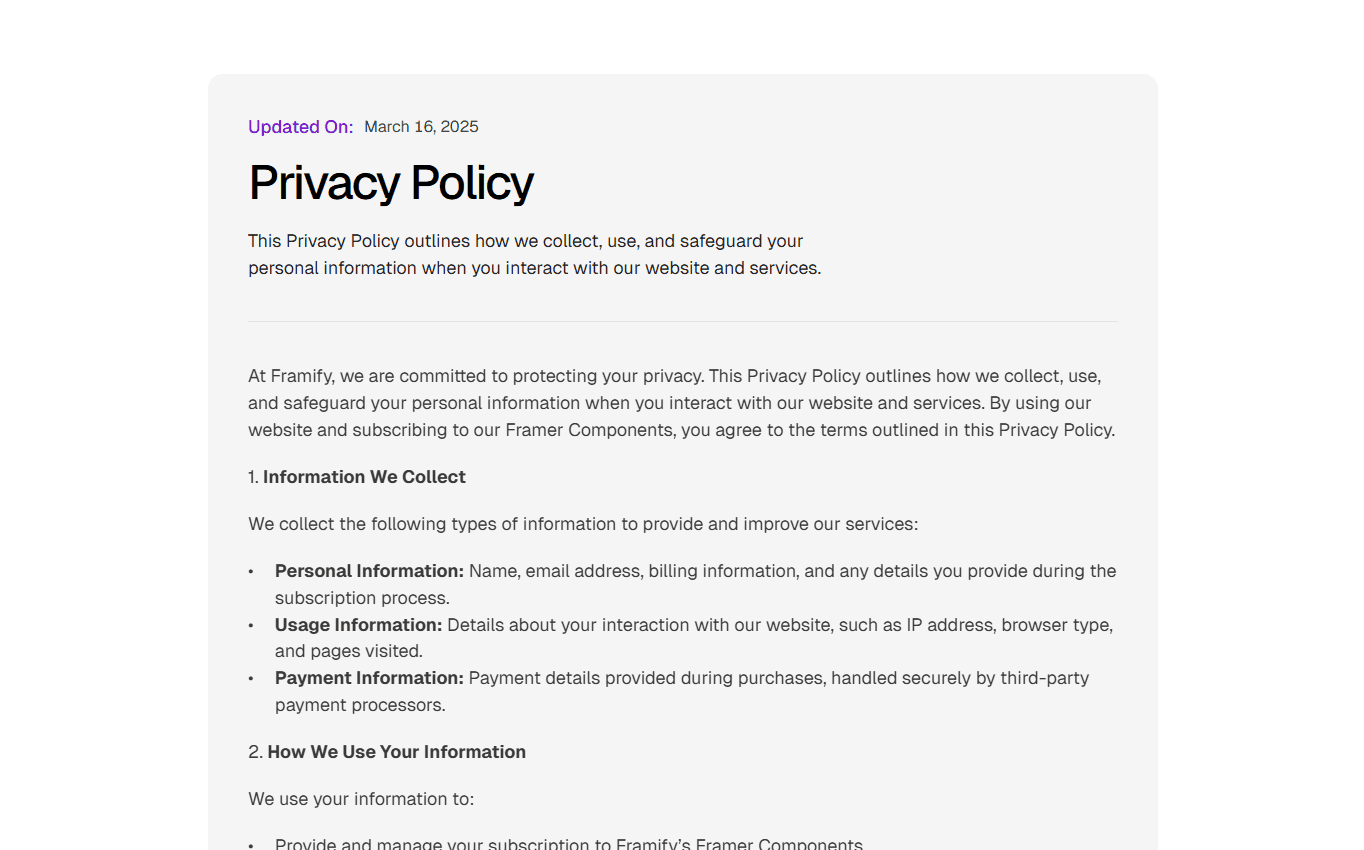Click 'We use your information to:' sentence
Screen dimensions: 1364x850
click(361, 799)
